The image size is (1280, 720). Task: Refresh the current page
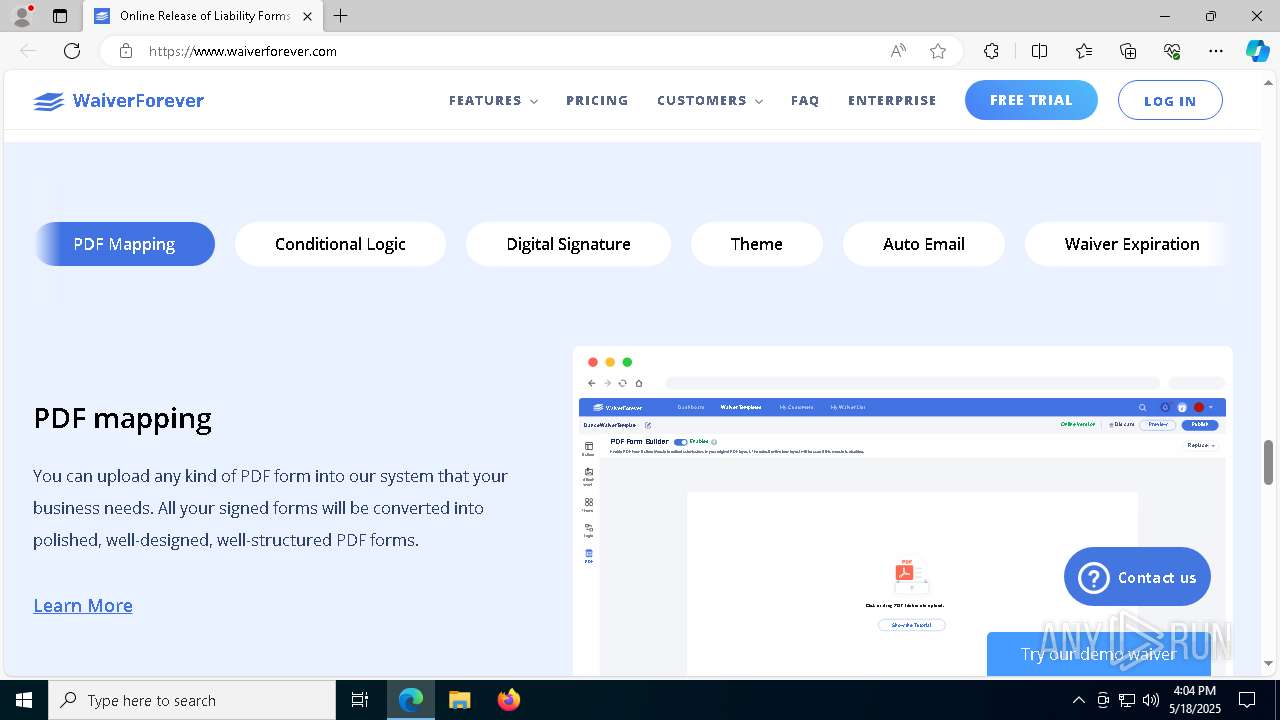(72, 51)
